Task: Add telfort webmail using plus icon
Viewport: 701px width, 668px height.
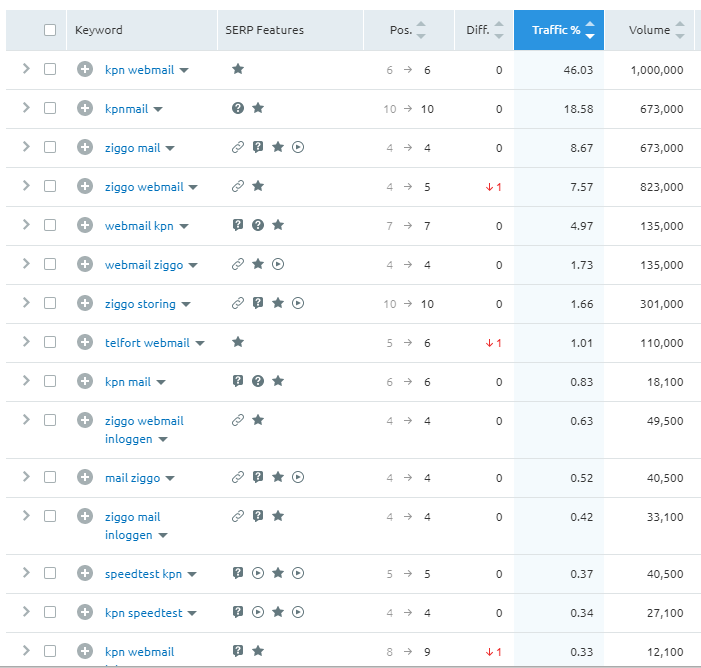Action: pyautogui.click(x=85, y=342)
